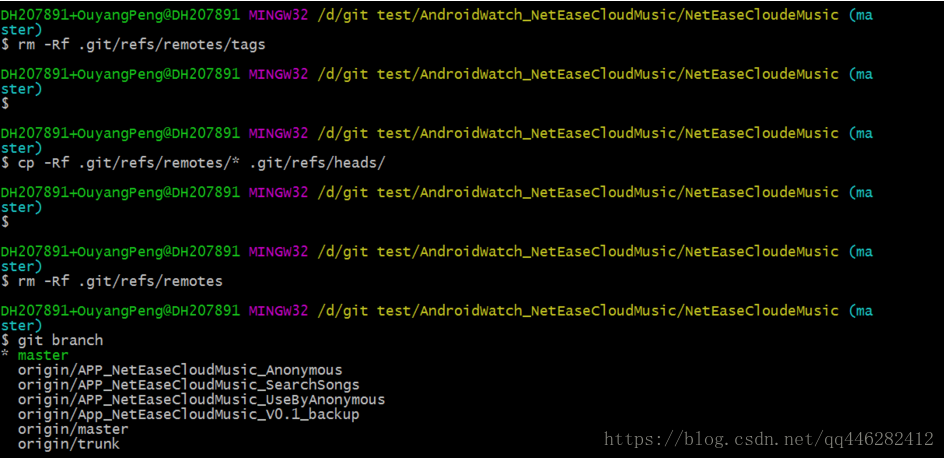The image size is (946, 459).
Task: Click the 'rm -Rf .git/refs/remotes' command without tags
Action: (120, 281)
